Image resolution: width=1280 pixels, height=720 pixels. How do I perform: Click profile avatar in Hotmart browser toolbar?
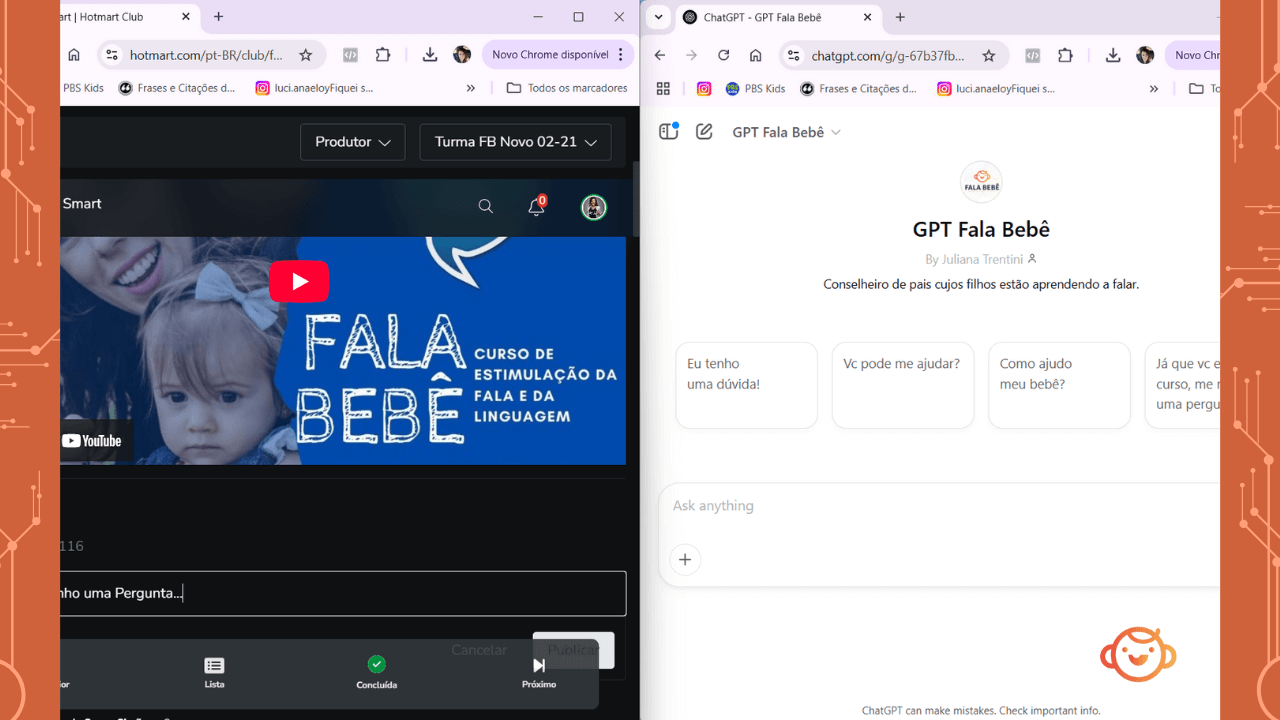click(462, 55)
